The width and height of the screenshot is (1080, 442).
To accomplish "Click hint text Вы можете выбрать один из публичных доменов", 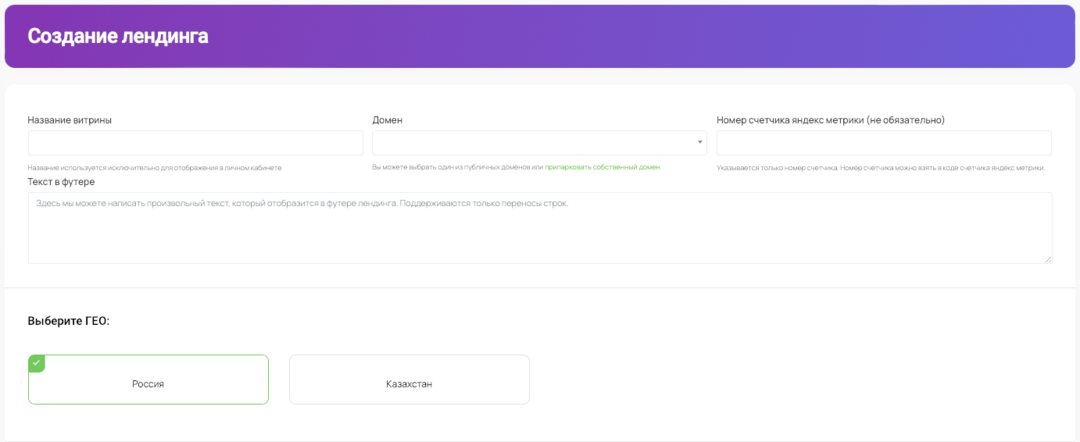I will (457, 167).
